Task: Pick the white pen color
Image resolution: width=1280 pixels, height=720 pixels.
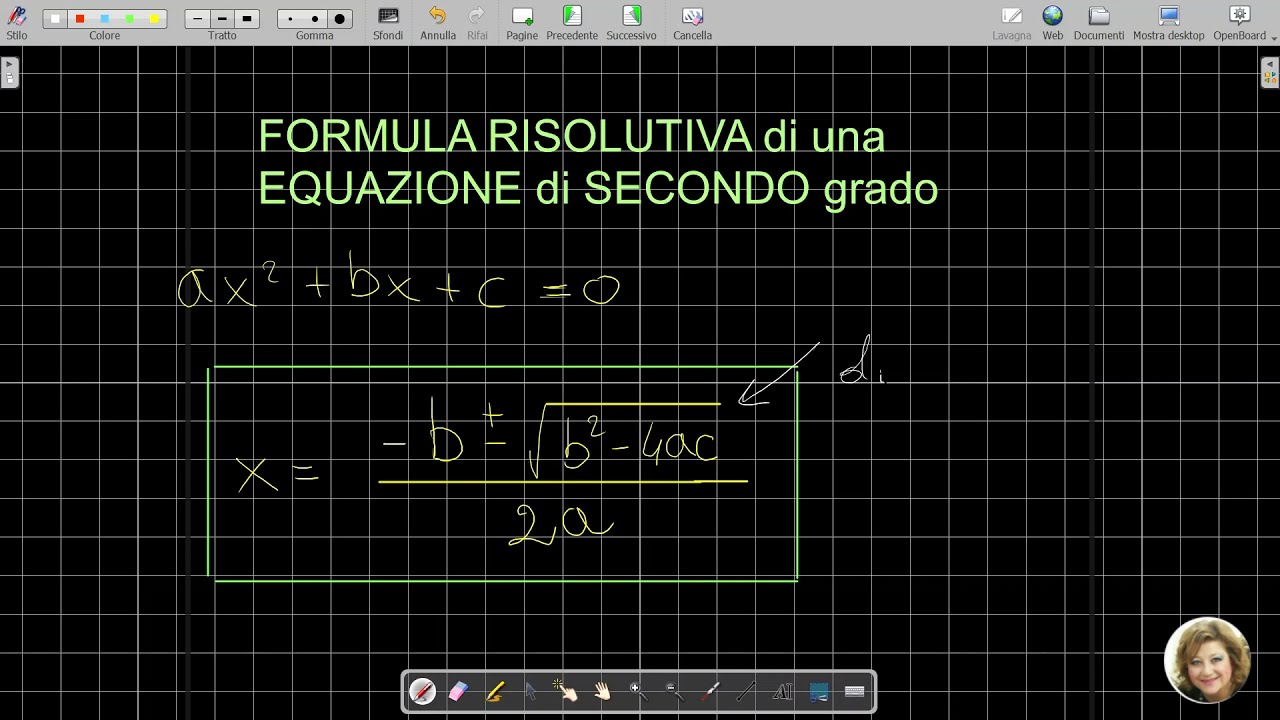Action: pyautogui.click(x=56, y=18)
